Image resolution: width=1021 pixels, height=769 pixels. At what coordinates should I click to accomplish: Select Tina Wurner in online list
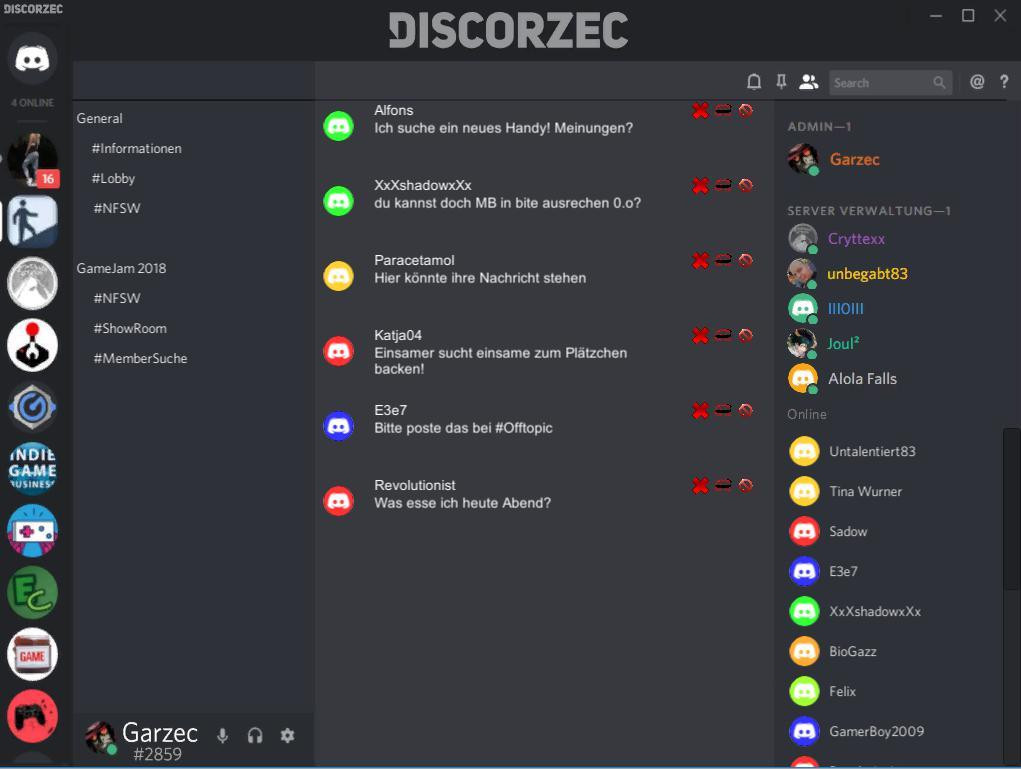[846, 492]
